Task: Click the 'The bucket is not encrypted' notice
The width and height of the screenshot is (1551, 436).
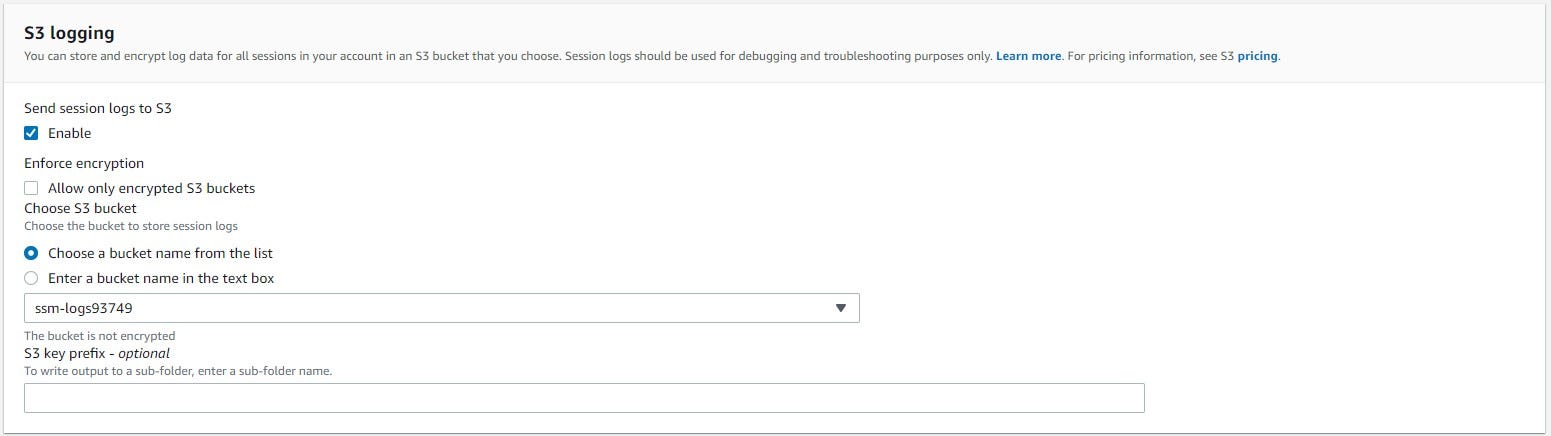Action: tap(99, 336)
